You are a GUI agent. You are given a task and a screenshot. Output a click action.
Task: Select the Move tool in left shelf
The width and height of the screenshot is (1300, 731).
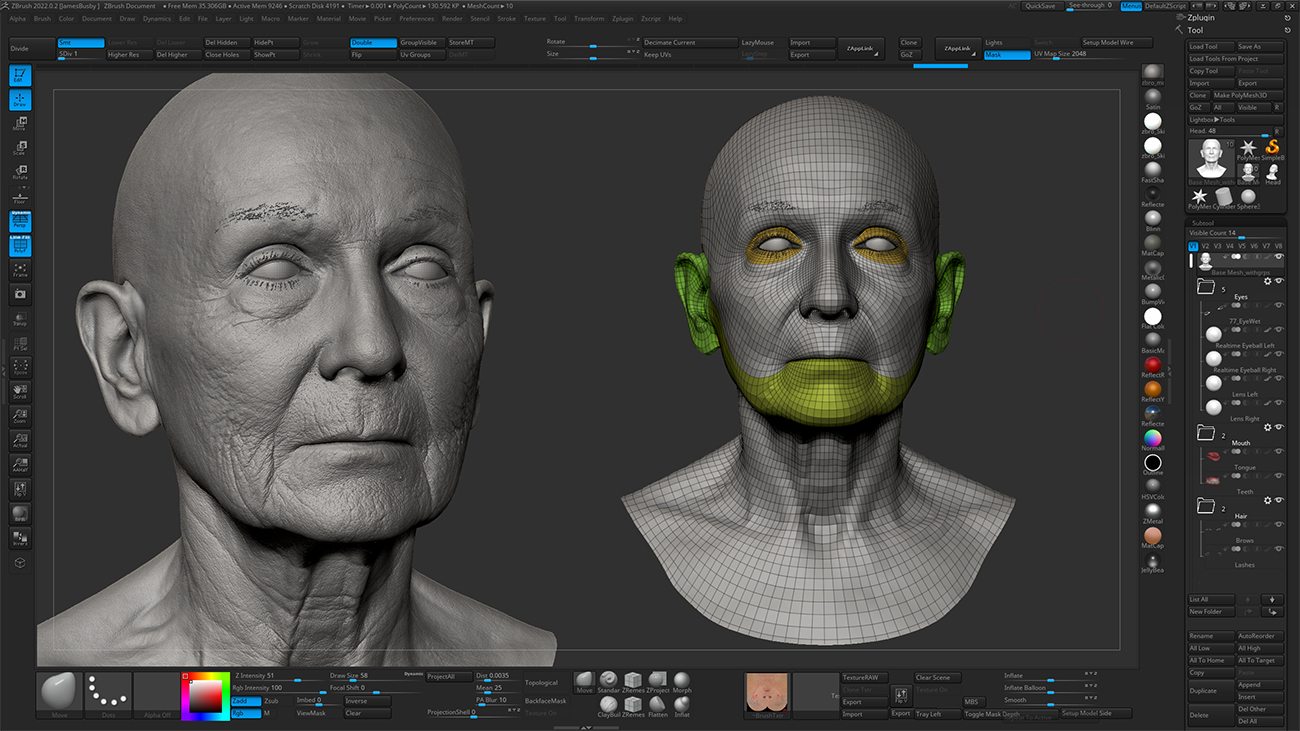pyautogui.click(x=20, y=124)
